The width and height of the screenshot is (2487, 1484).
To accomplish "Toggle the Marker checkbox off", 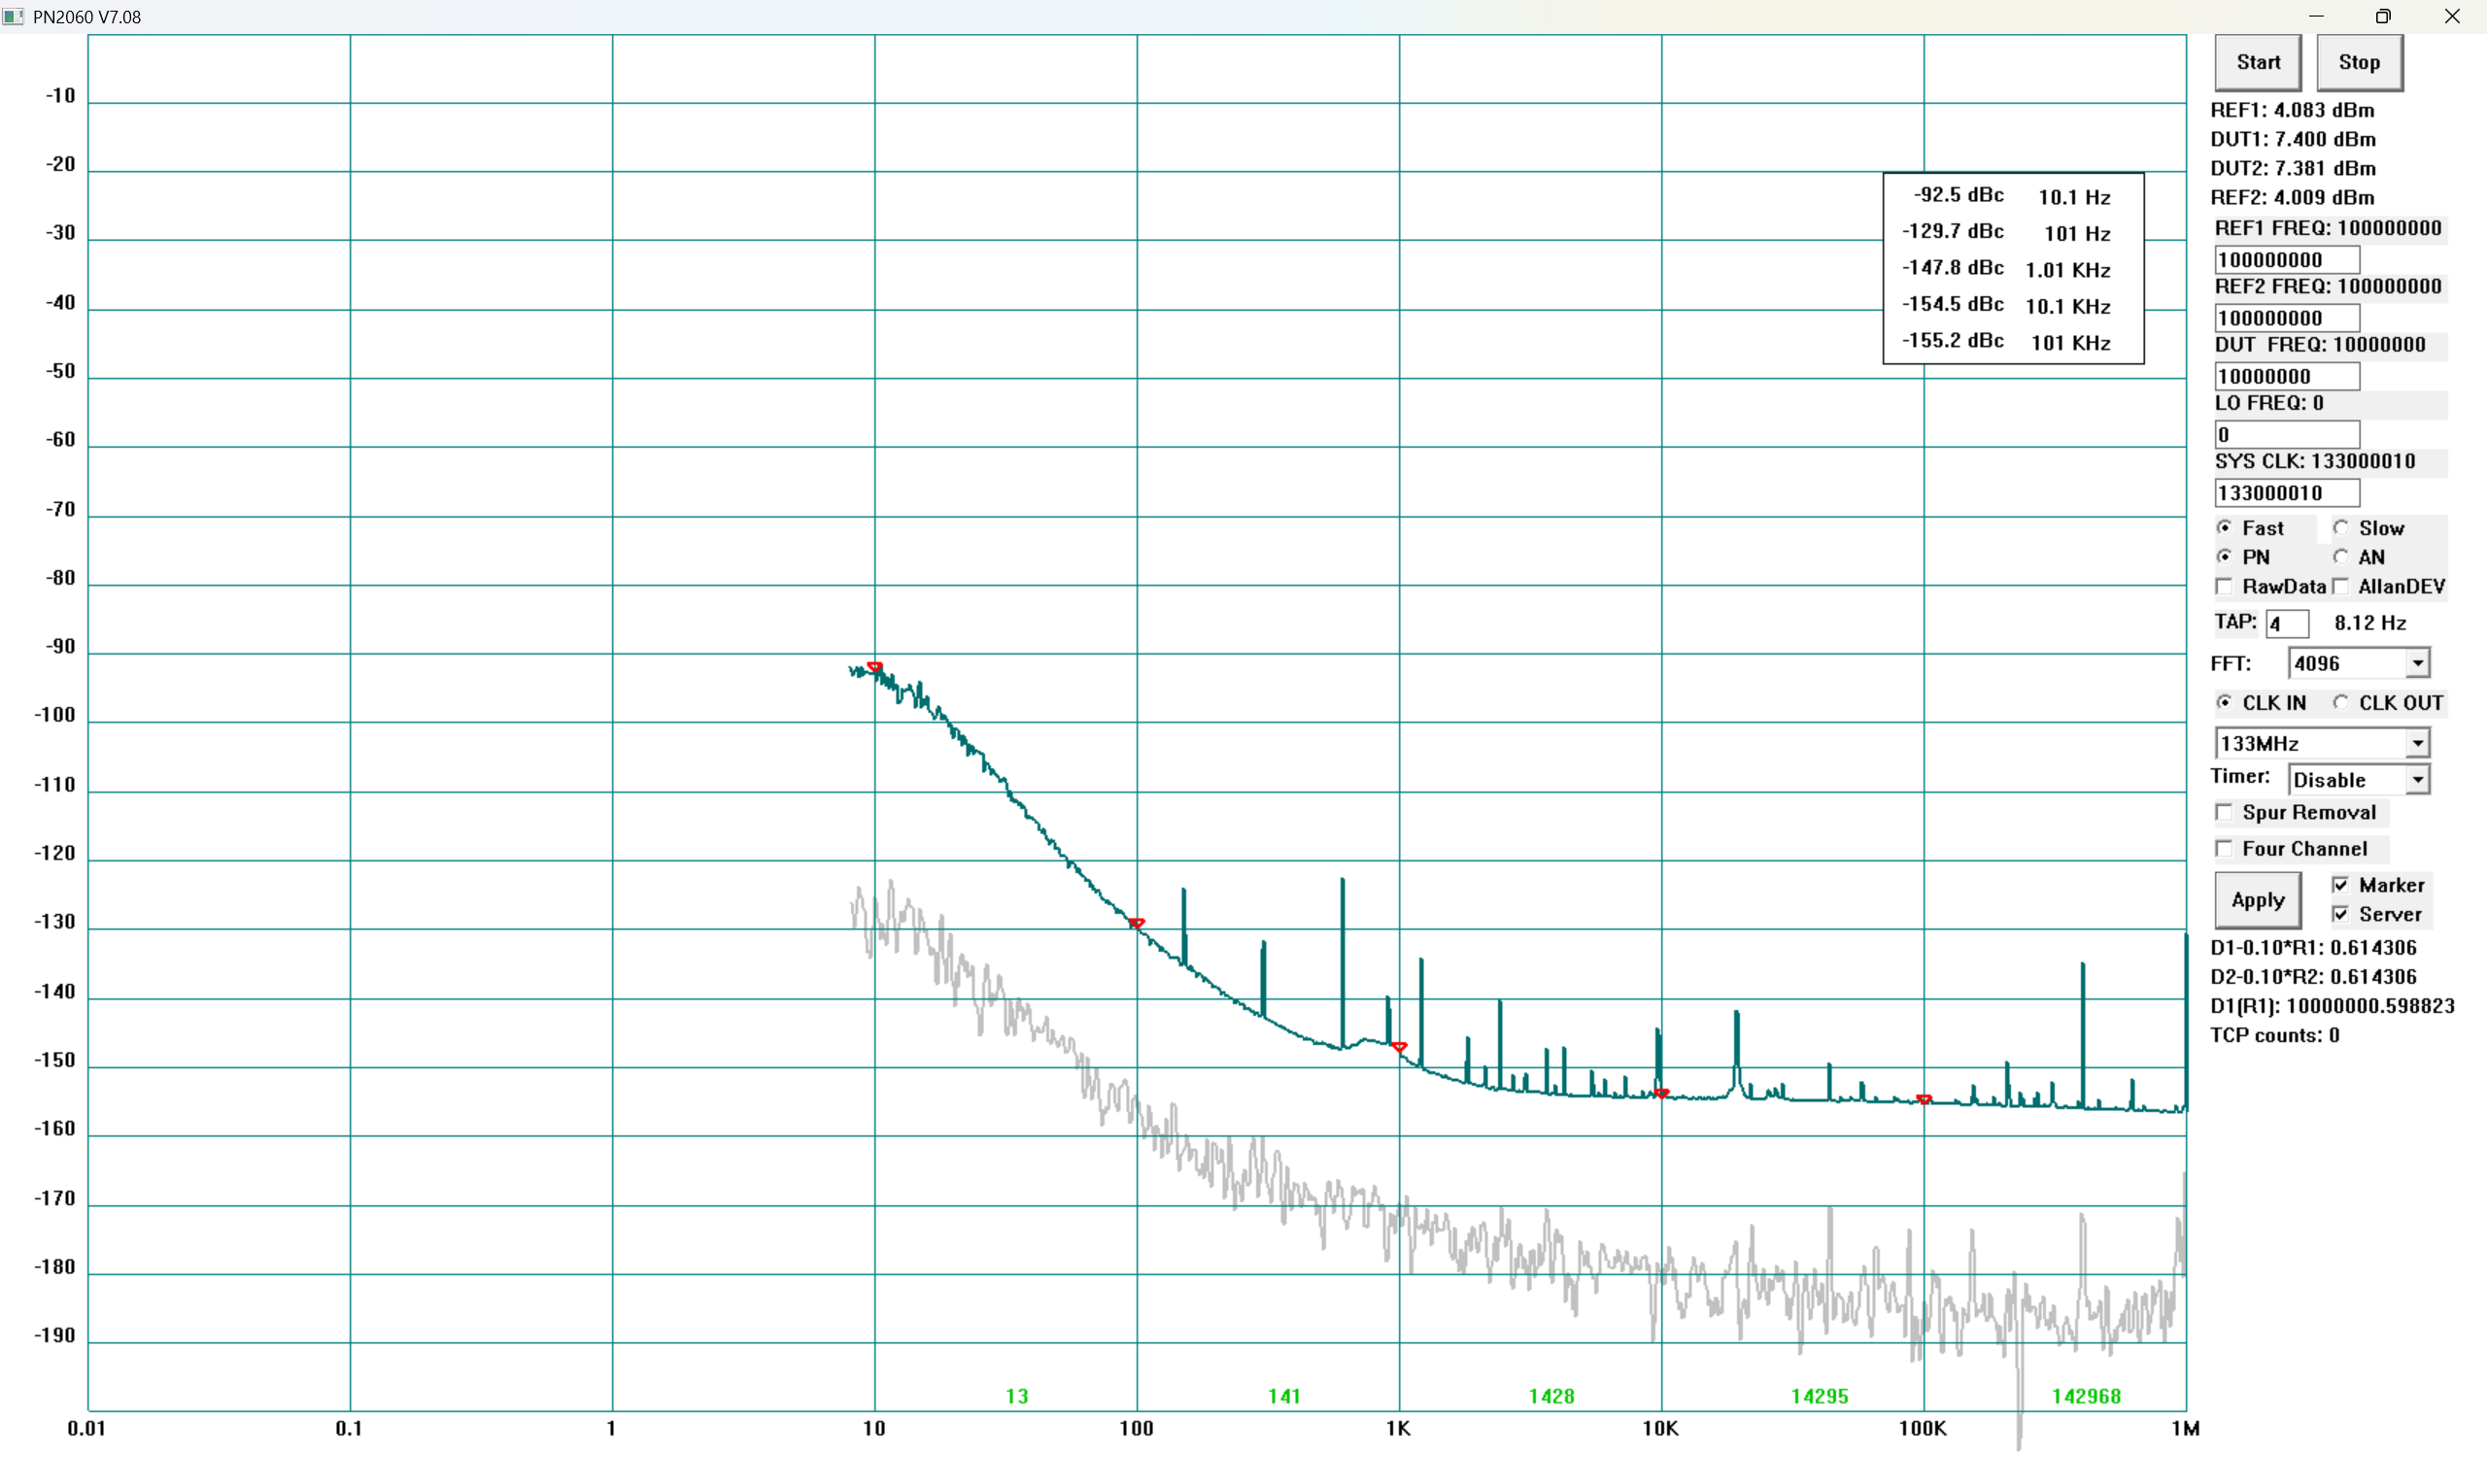I will pyautogui.click(x=2341, y=885).
